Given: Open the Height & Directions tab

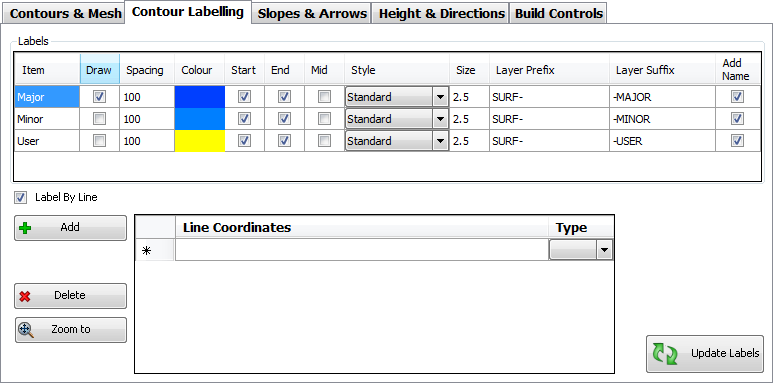Looking at the screenshot, I should point(441,13).
